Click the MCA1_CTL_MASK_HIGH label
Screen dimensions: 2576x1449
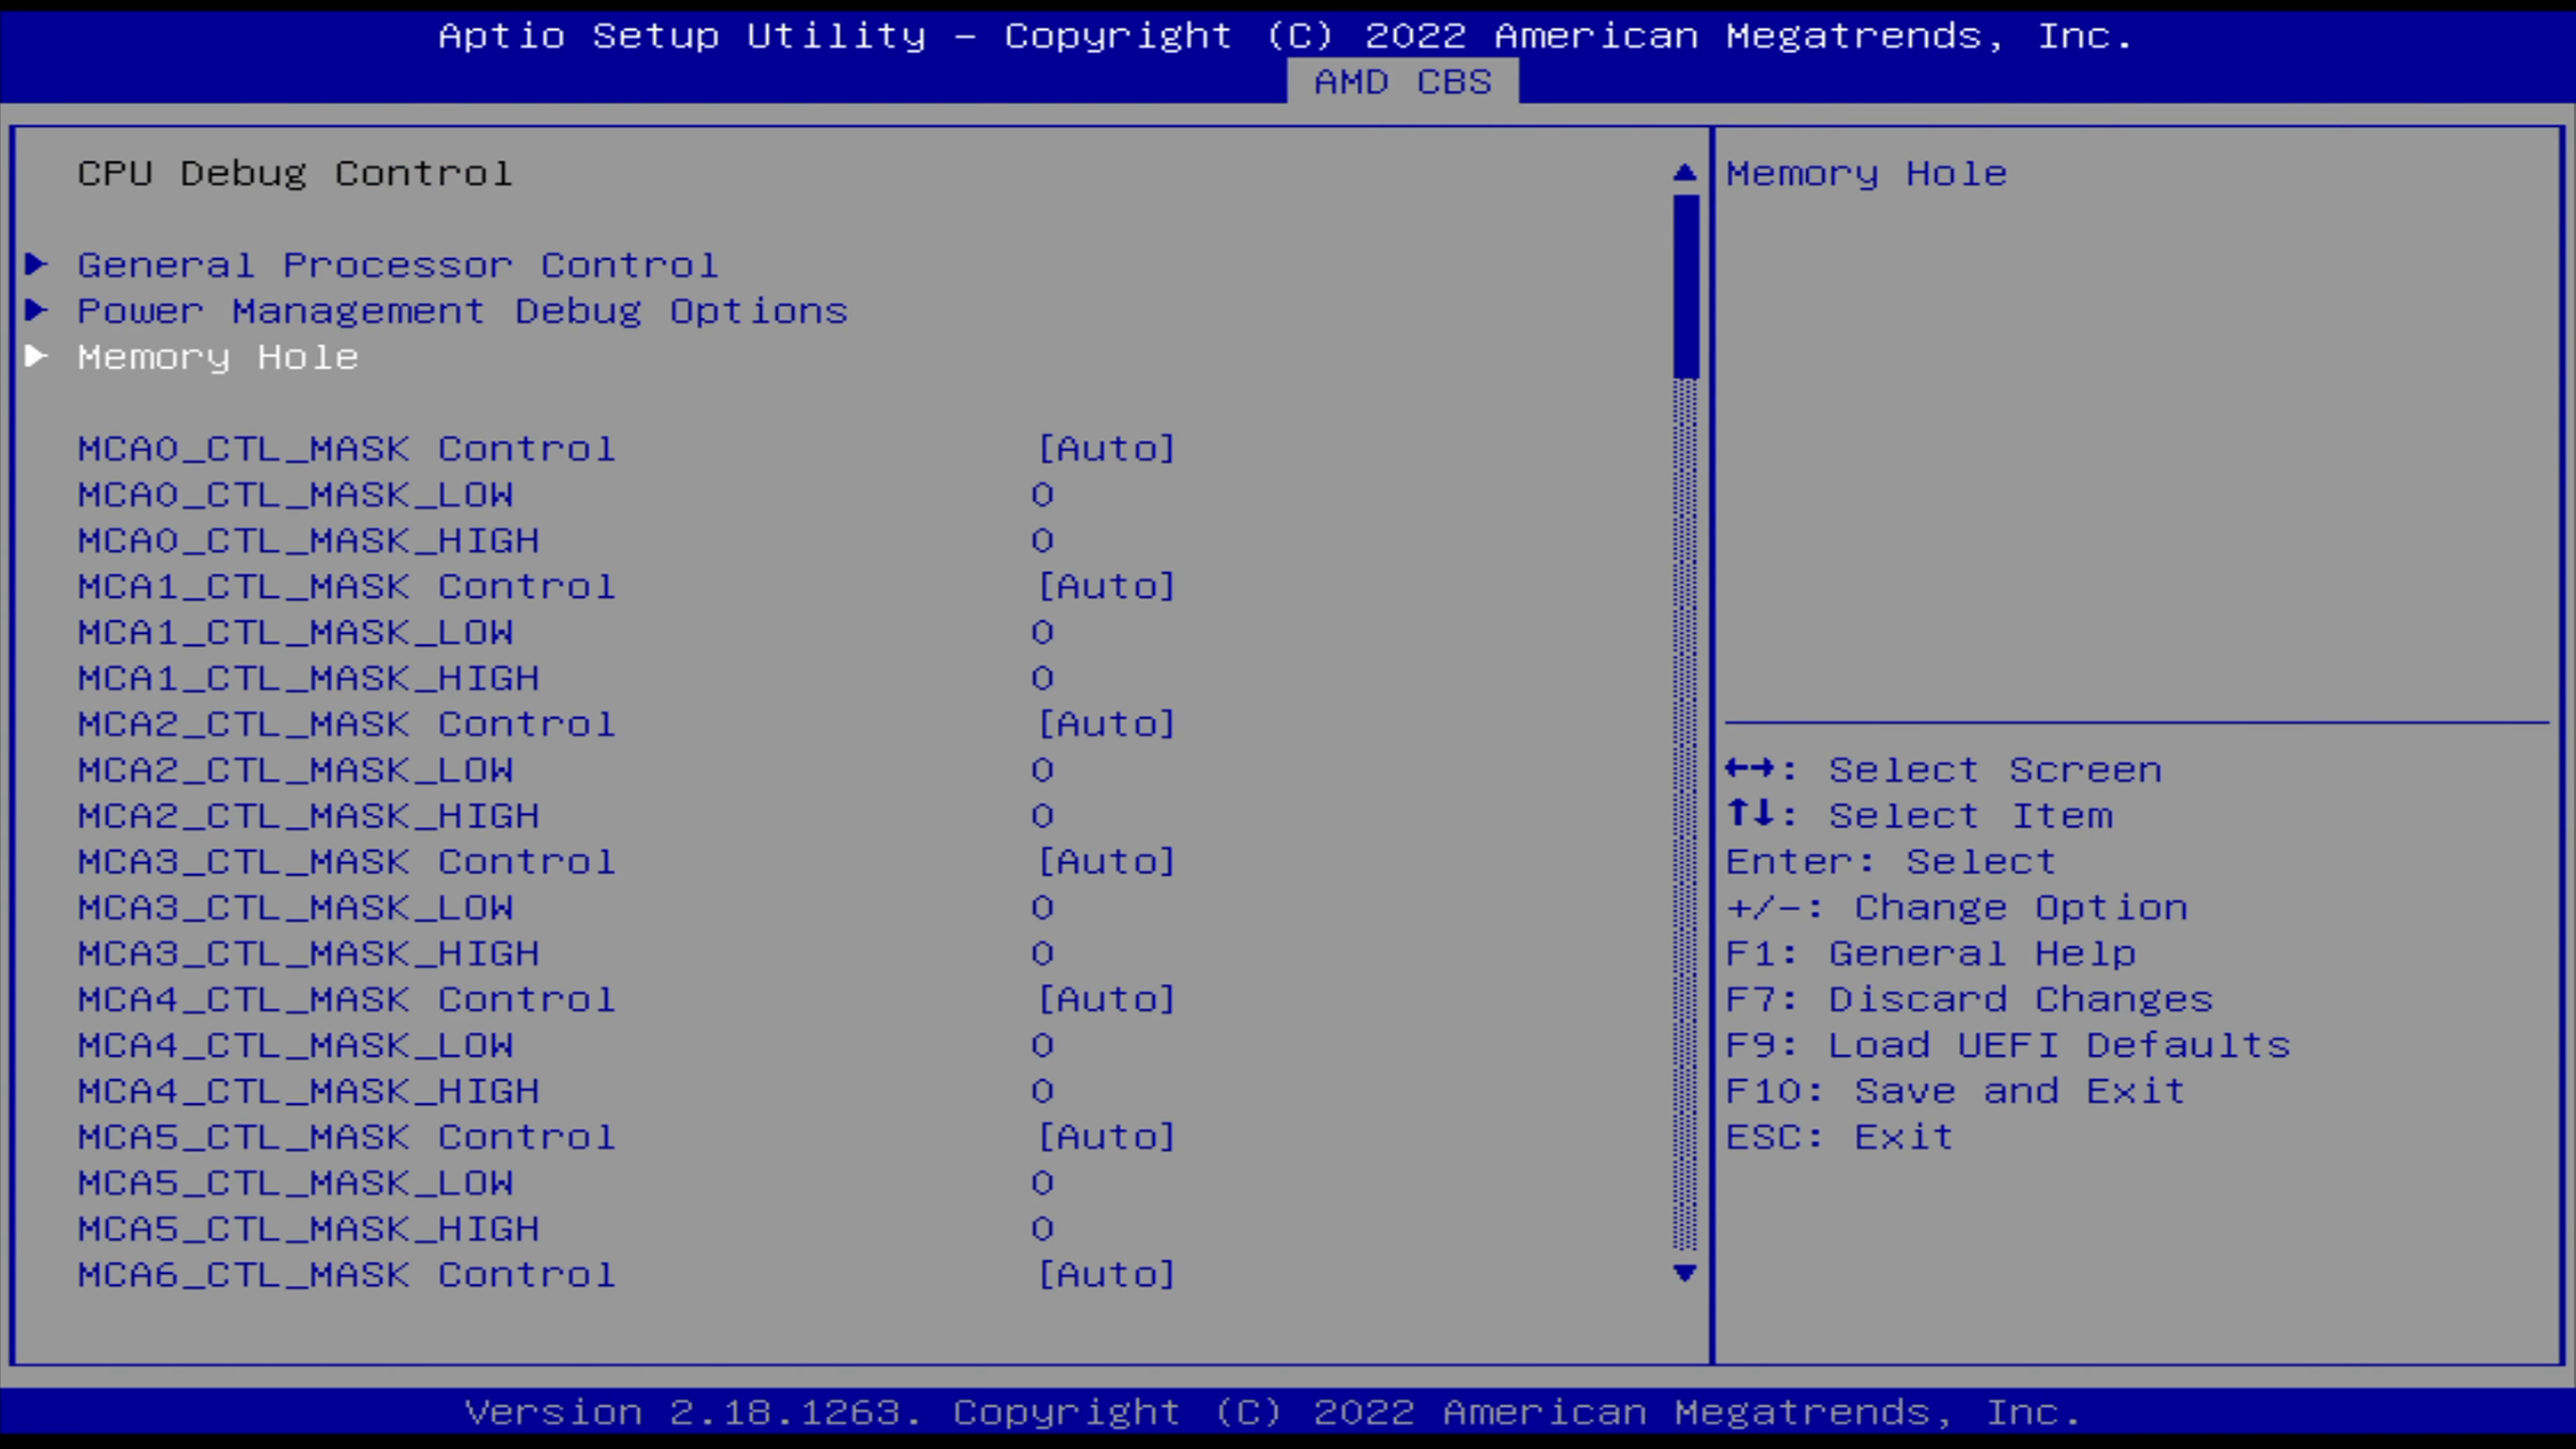tap(309, 679)
